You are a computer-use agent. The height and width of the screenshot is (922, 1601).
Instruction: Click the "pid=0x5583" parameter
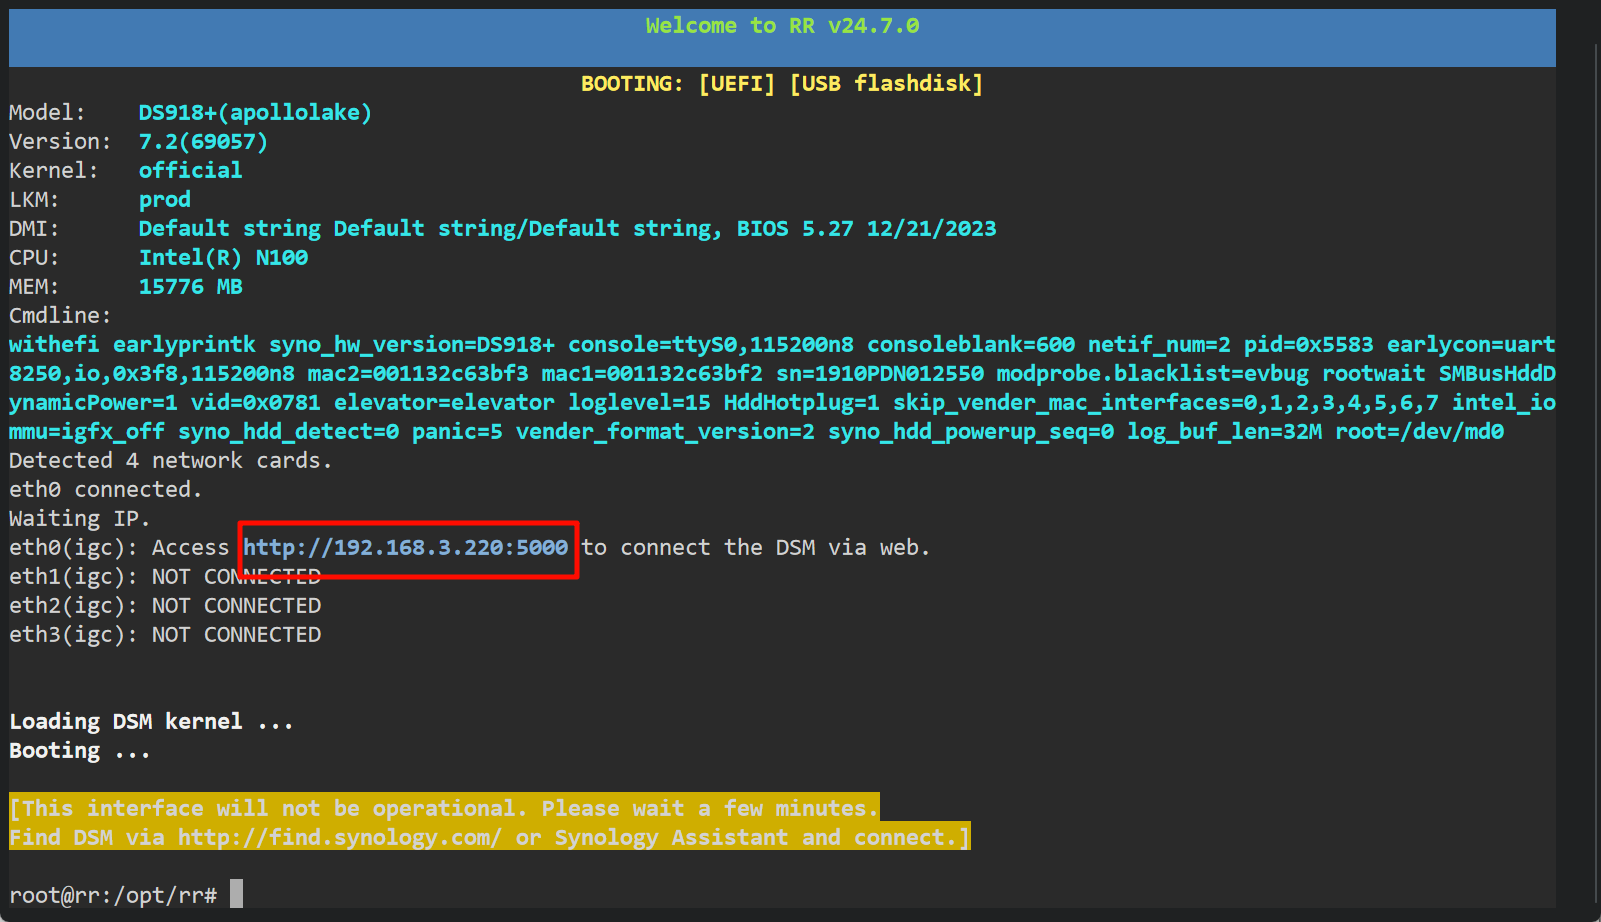(x=1308, y=345)
